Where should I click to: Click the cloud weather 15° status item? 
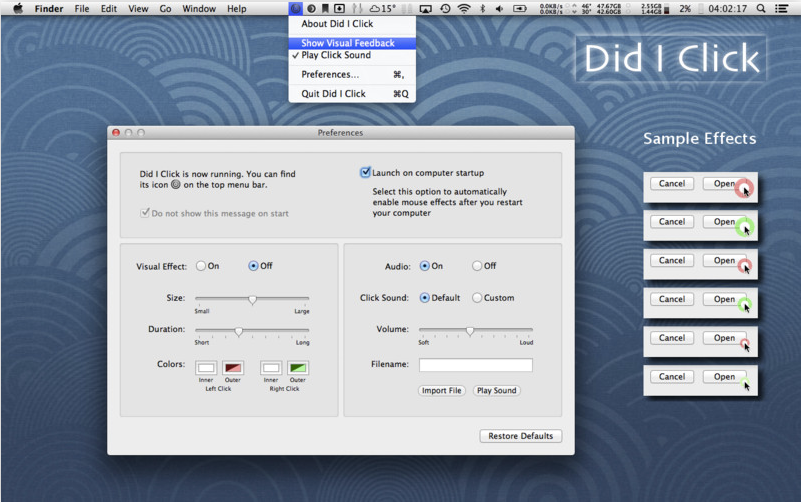point(383,9)
